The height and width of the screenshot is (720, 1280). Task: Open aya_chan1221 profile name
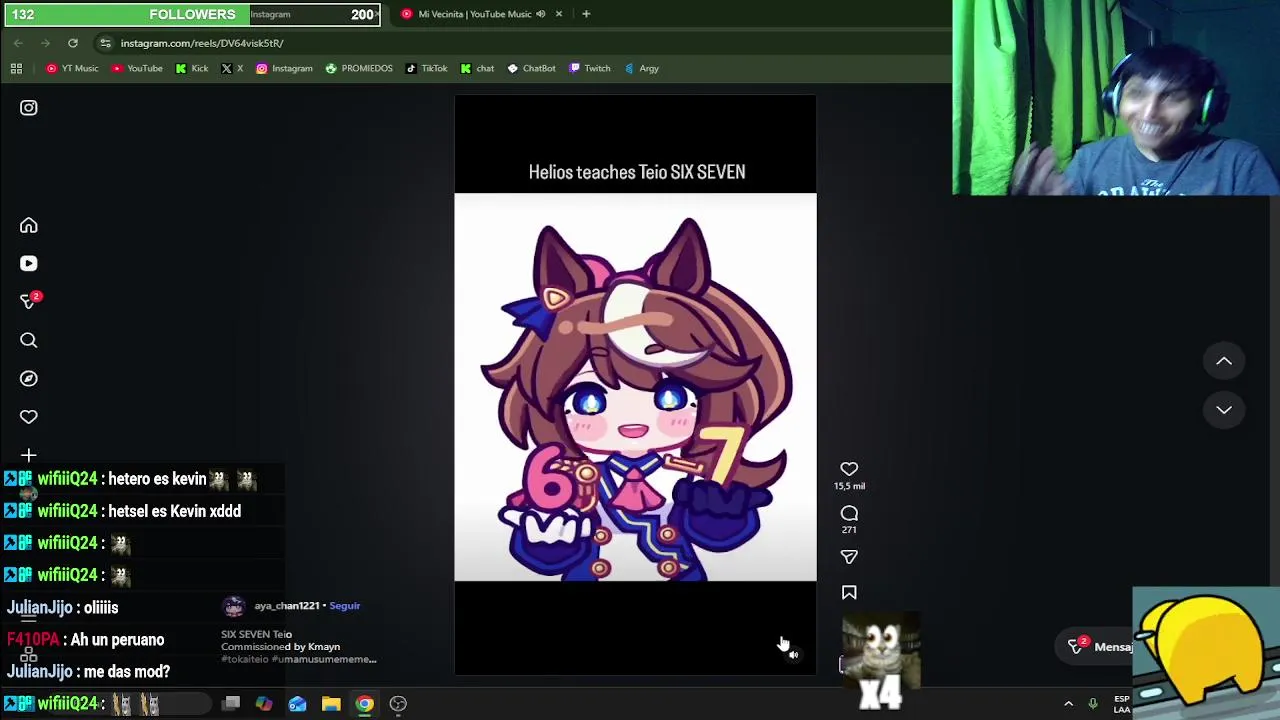[x=287, y=606]
